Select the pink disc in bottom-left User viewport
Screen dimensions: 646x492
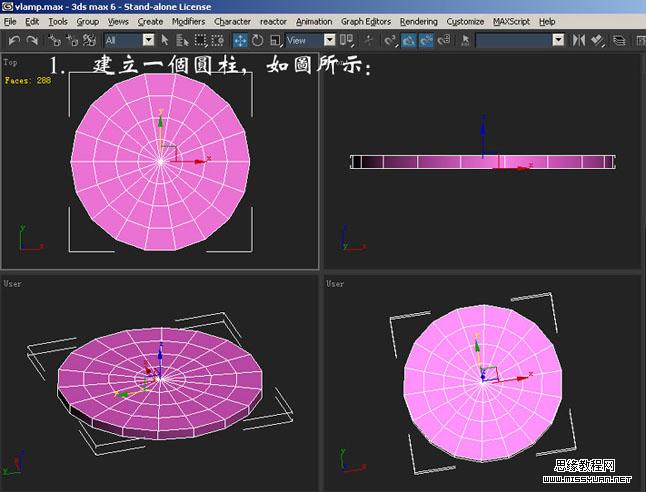(x=160, y=383)
